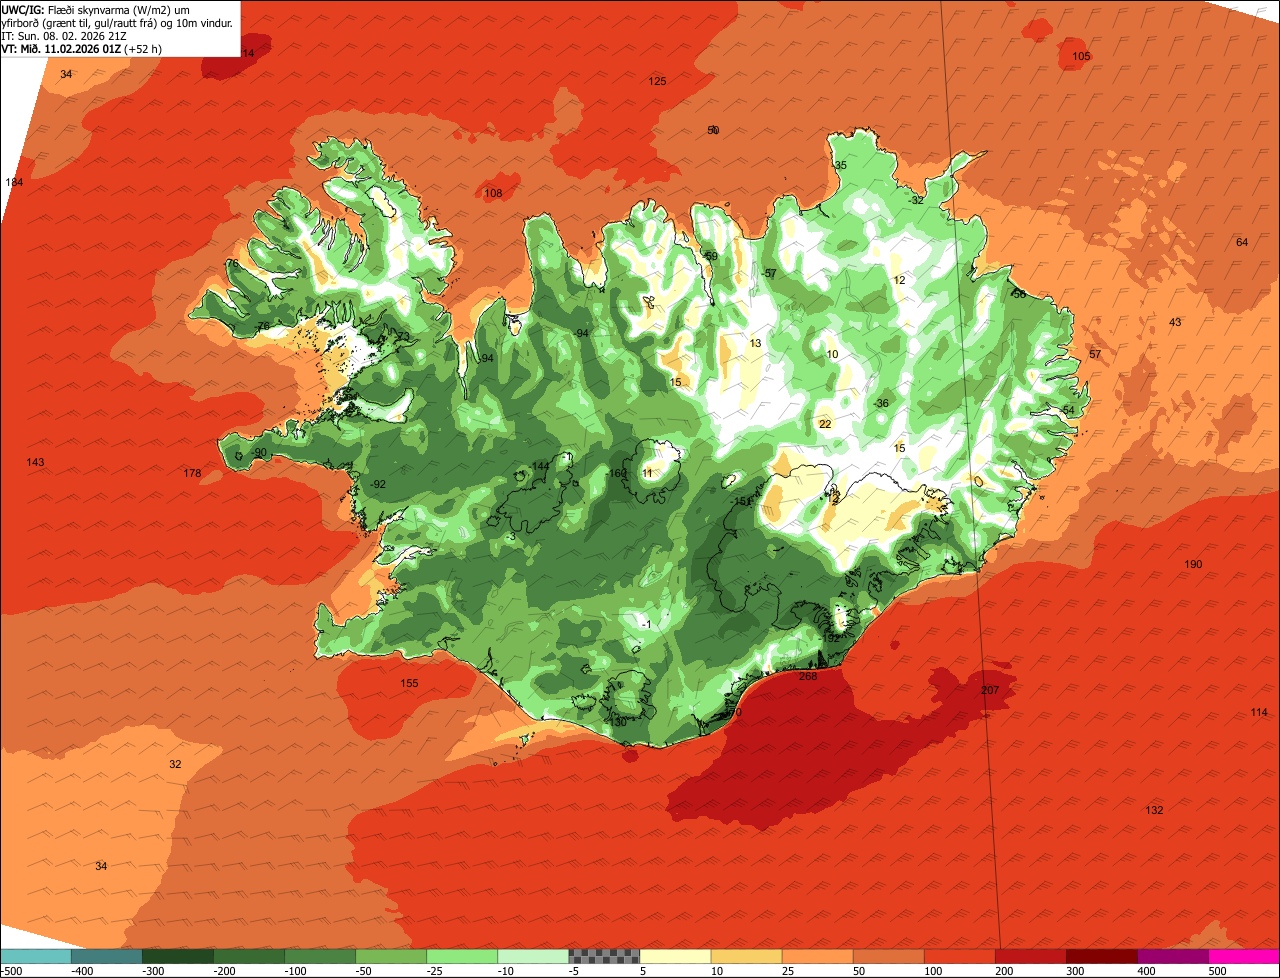Image resolution: width=1280 pixels, height=978 pixels.
Task: Click the map value "-36" in east Iceland
Action: pyautogui.click(x=879, y=404)
